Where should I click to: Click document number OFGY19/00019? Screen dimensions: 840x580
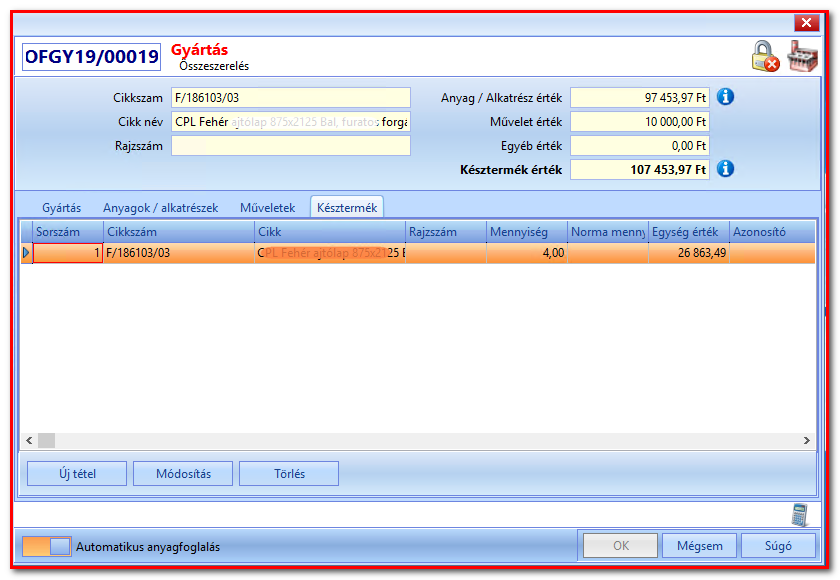(92, 57)
